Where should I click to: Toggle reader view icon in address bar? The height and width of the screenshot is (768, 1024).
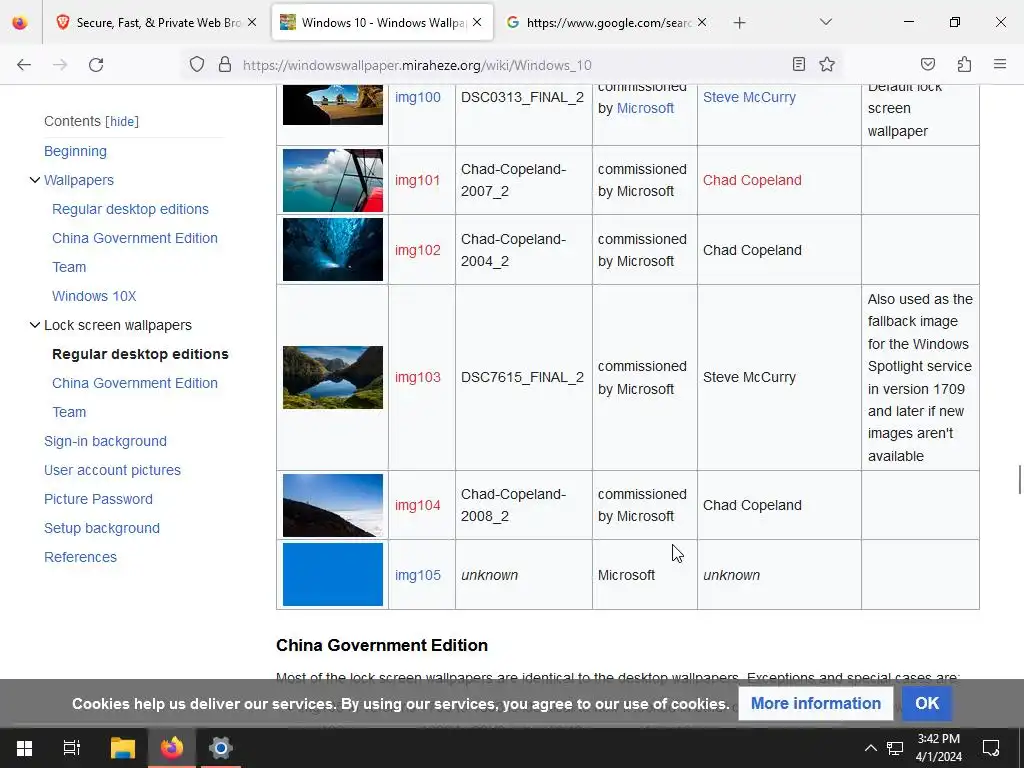point(799,64)
